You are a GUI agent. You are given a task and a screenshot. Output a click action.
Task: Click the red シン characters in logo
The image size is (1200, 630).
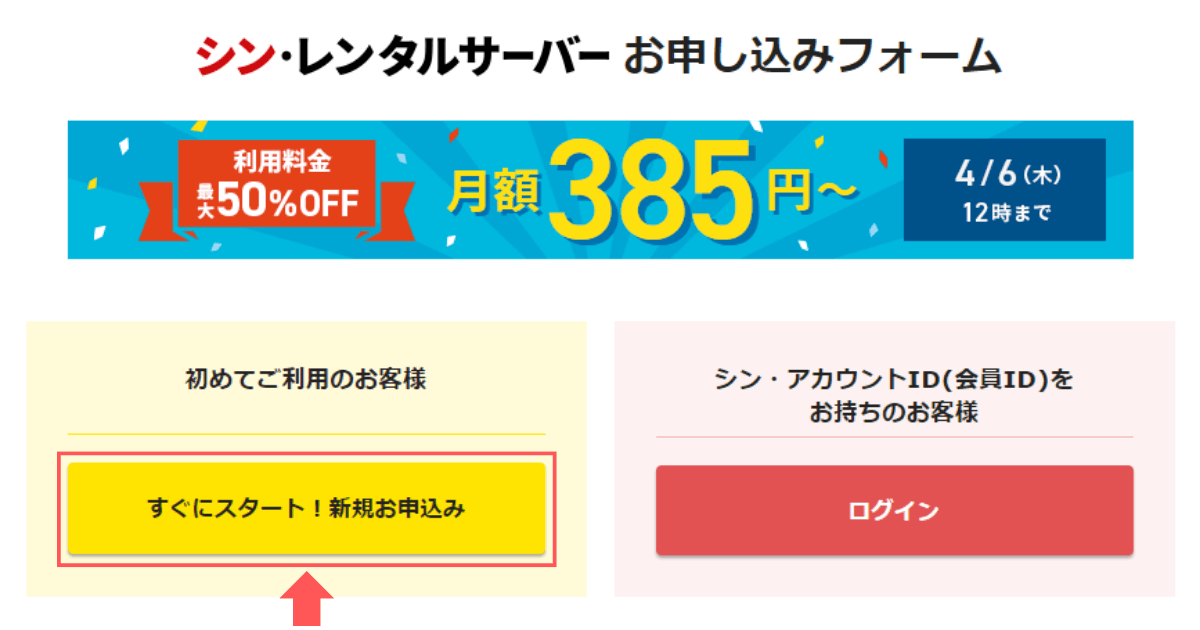[x=234, y=57]
